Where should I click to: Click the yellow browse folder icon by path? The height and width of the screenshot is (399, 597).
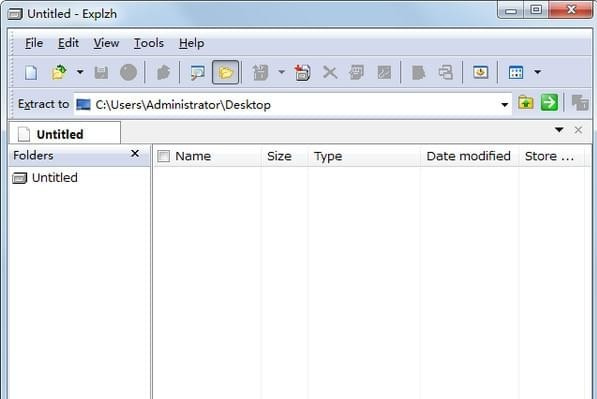pyautogui.click(x=526, y=103)
